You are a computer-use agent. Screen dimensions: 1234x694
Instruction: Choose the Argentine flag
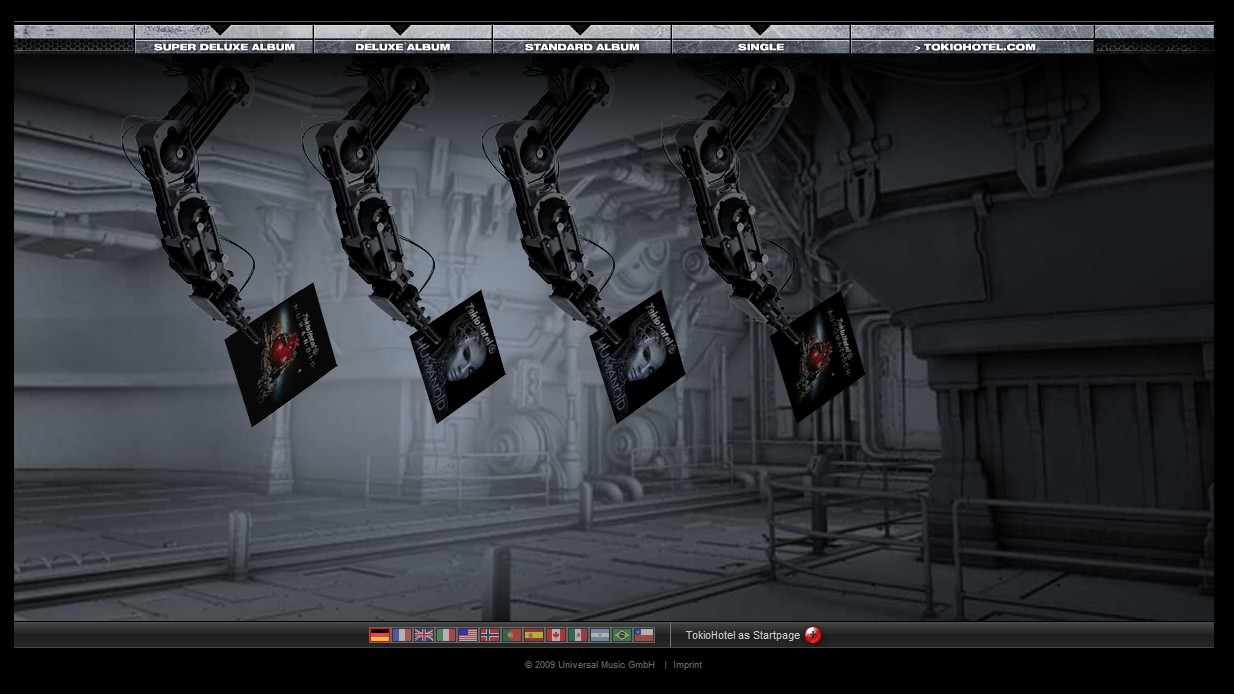(x=600, y=635)
